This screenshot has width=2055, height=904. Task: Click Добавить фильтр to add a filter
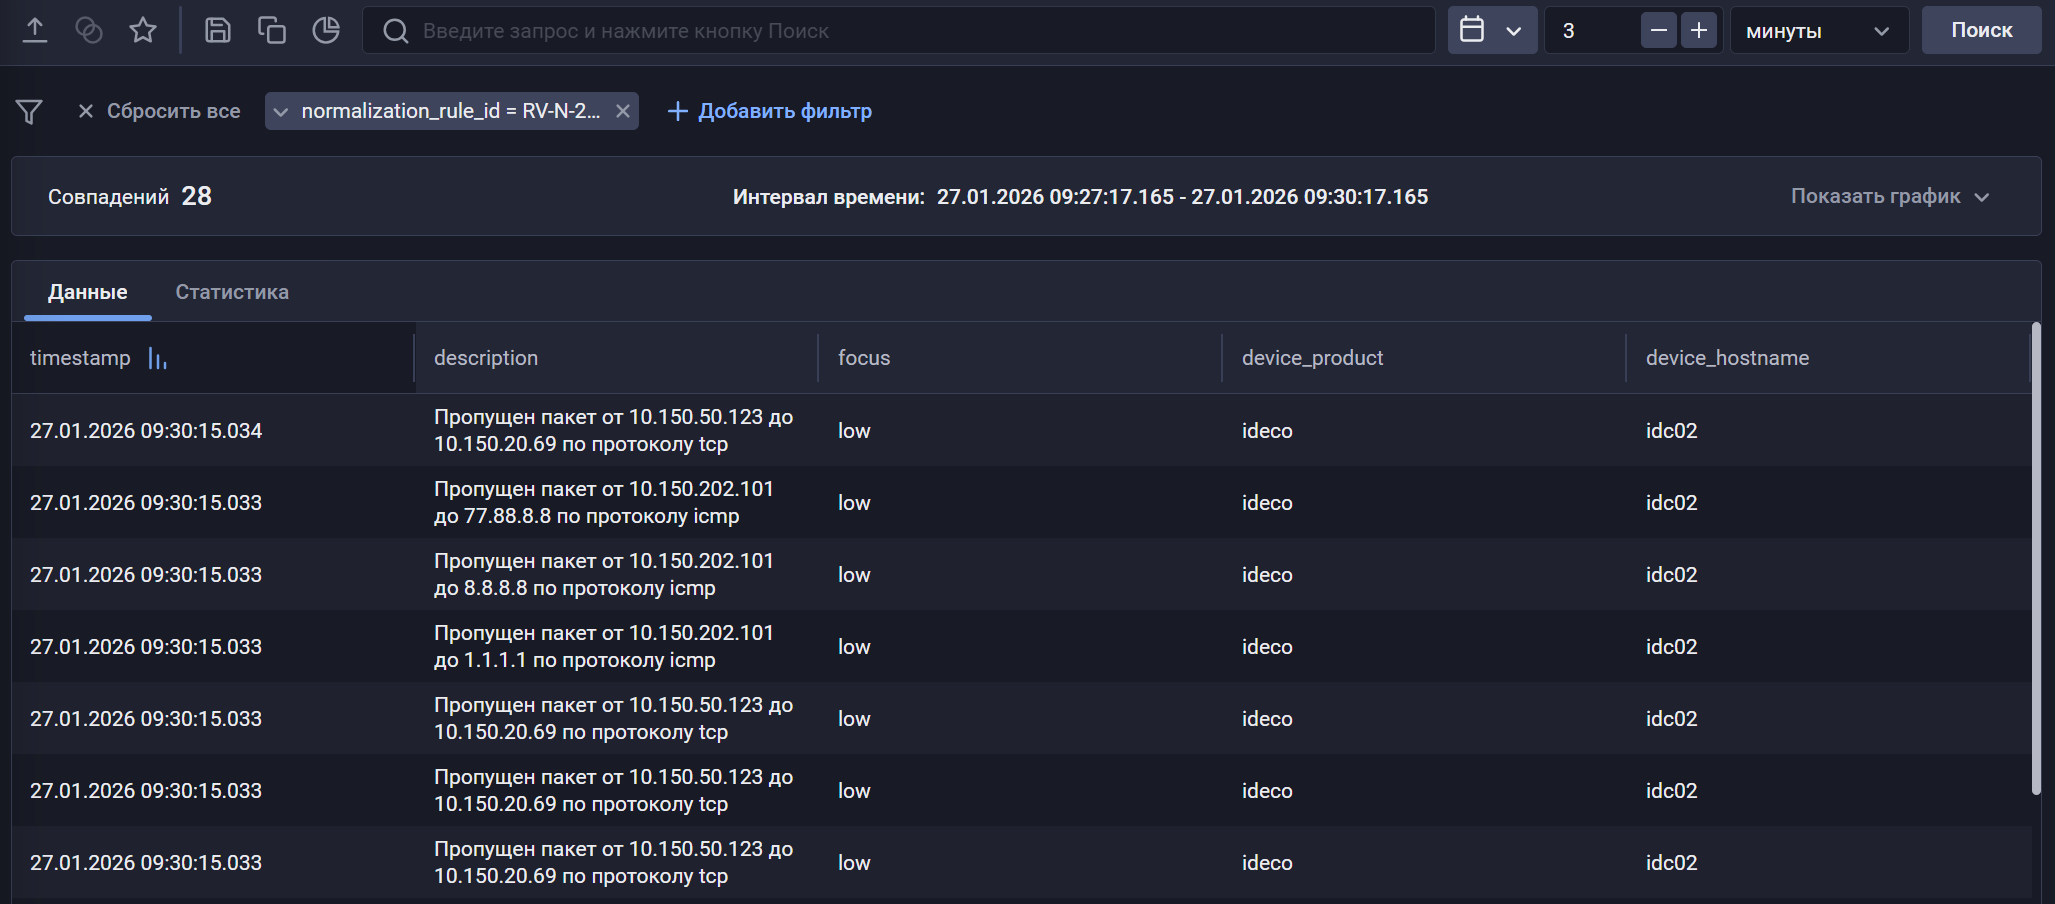(x=770, y=111)
